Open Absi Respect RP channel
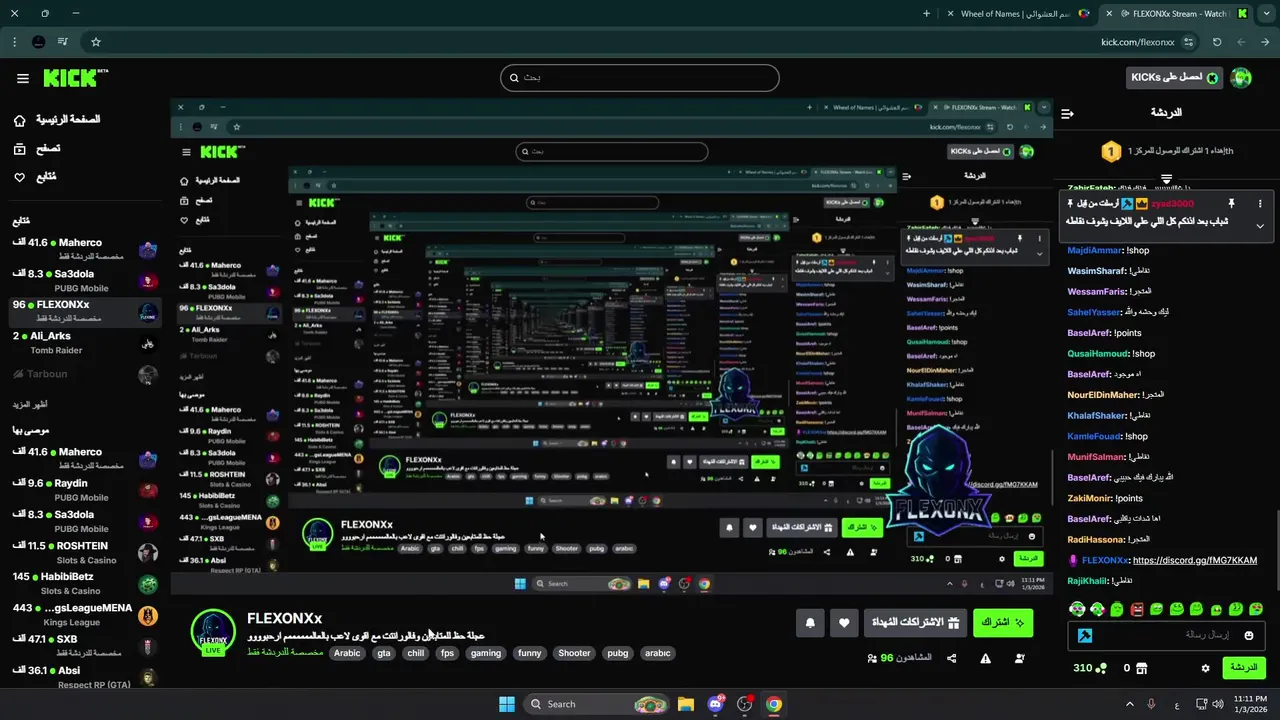The width and height of the screenshot is (1280, 720). [x=84, y=677]
